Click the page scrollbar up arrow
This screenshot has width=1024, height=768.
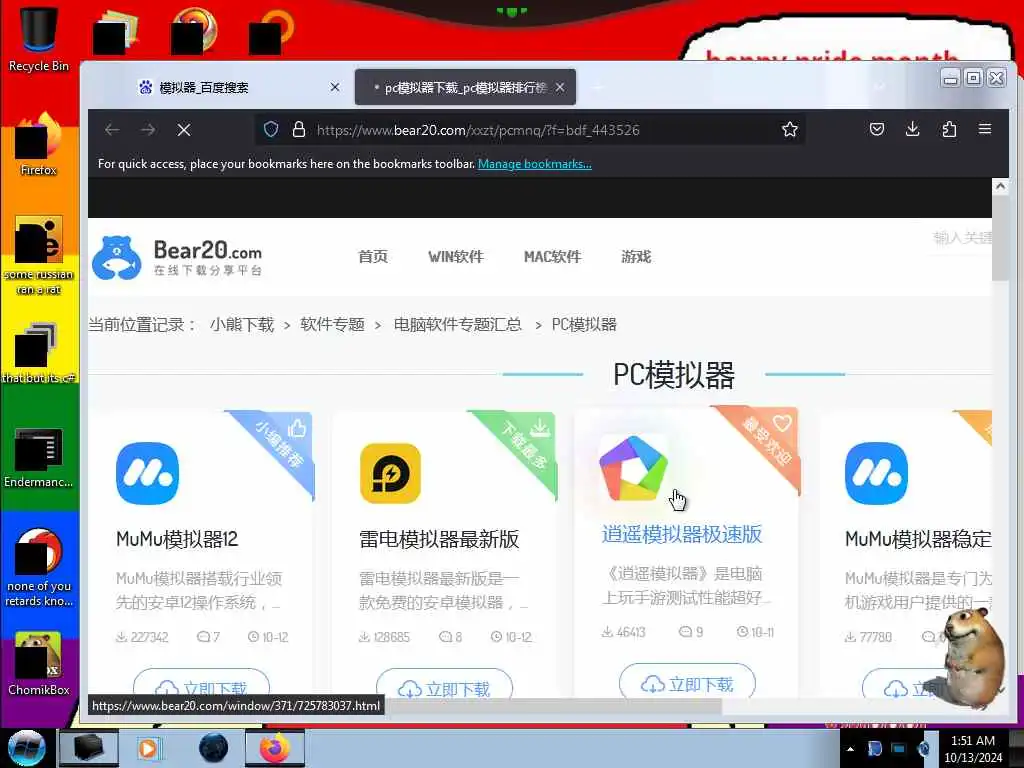[x=1000, y=186]
